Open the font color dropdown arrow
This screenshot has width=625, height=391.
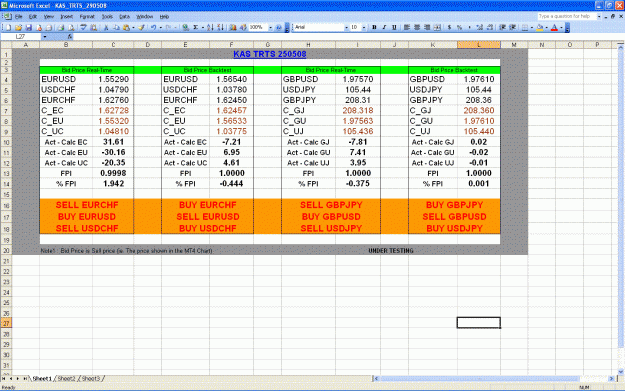(561, 28)
